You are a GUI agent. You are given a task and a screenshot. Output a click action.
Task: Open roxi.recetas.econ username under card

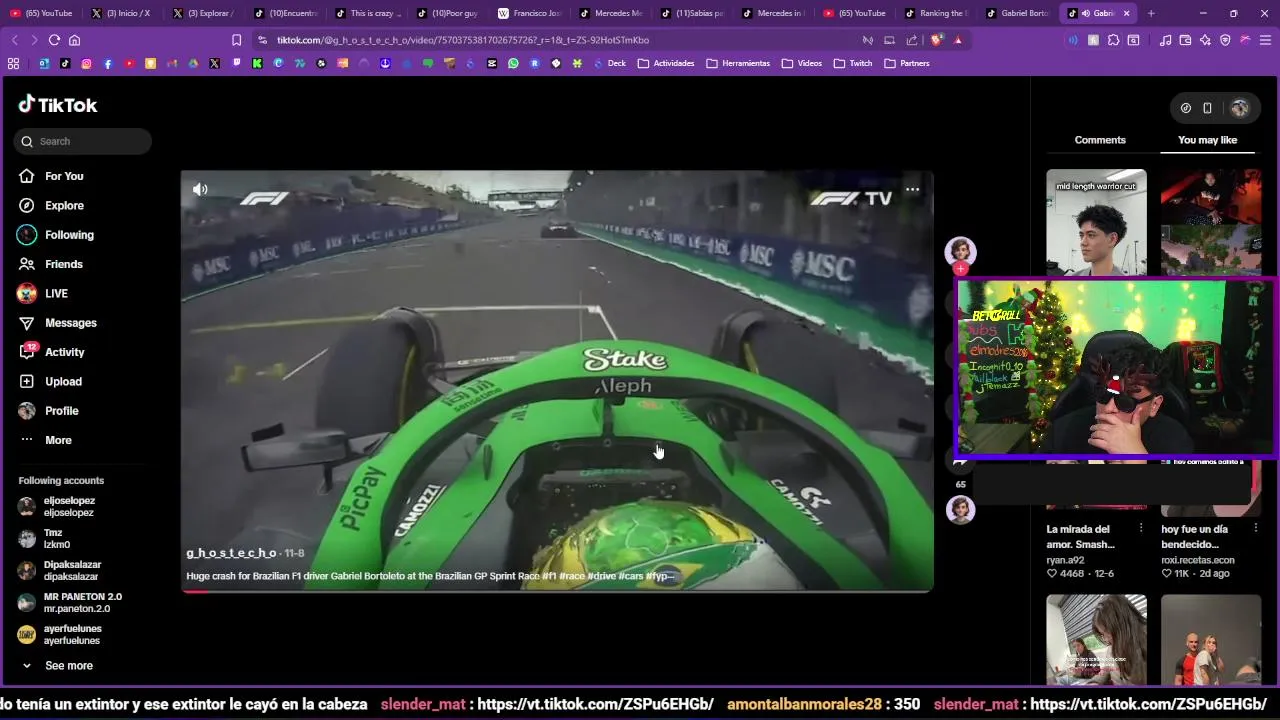pos(1198,560)
